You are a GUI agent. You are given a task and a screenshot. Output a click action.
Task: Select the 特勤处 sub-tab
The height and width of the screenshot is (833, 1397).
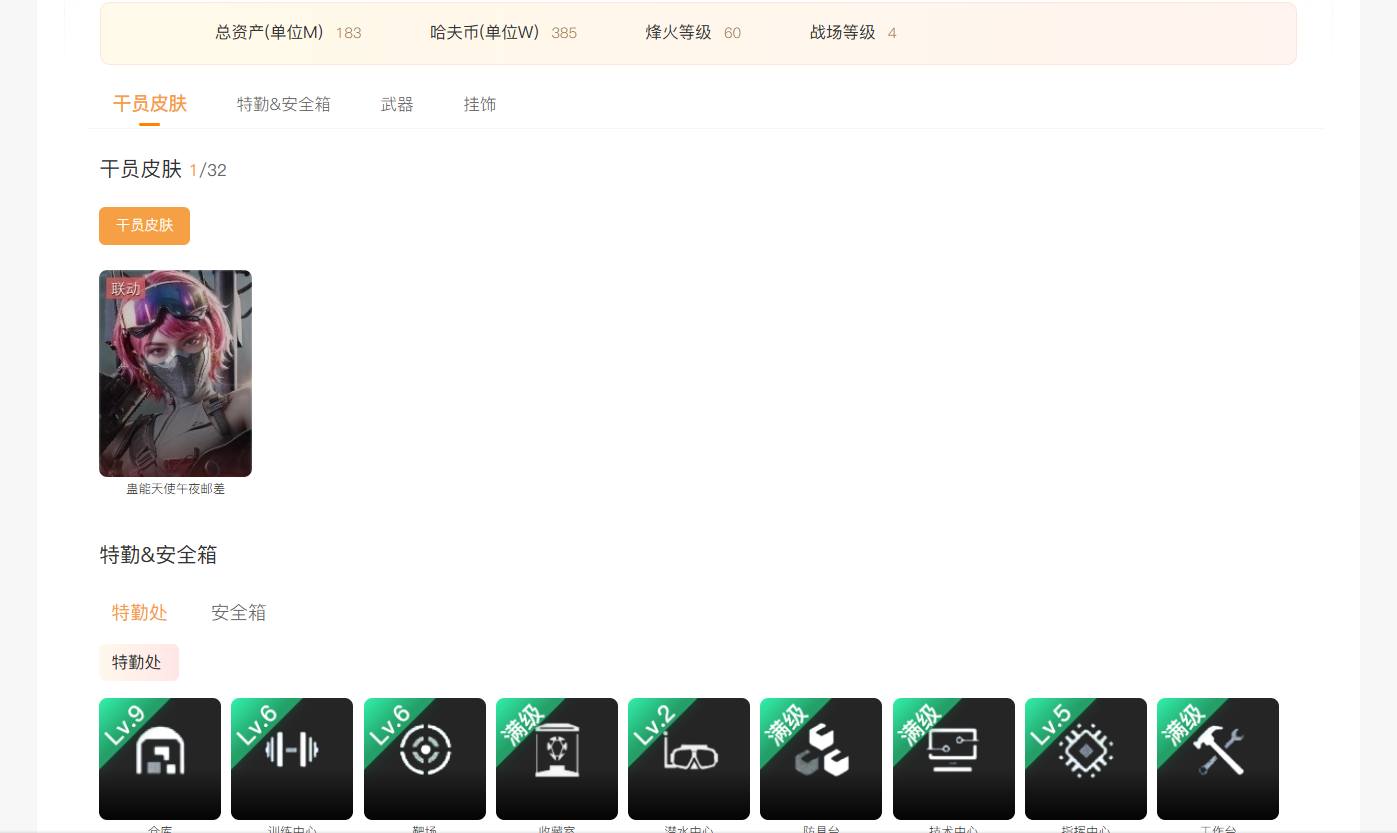point(140,612)
